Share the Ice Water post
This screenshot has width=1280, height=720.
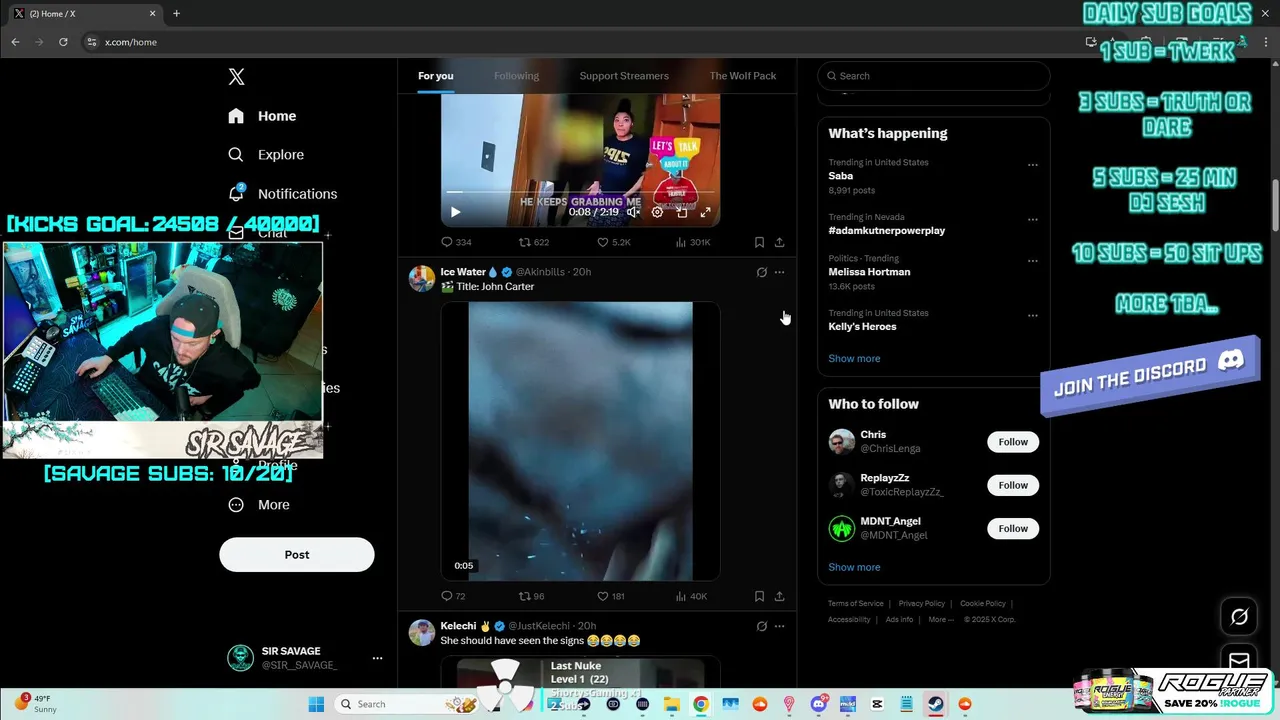pyautogui.click(x=779, y=596)
